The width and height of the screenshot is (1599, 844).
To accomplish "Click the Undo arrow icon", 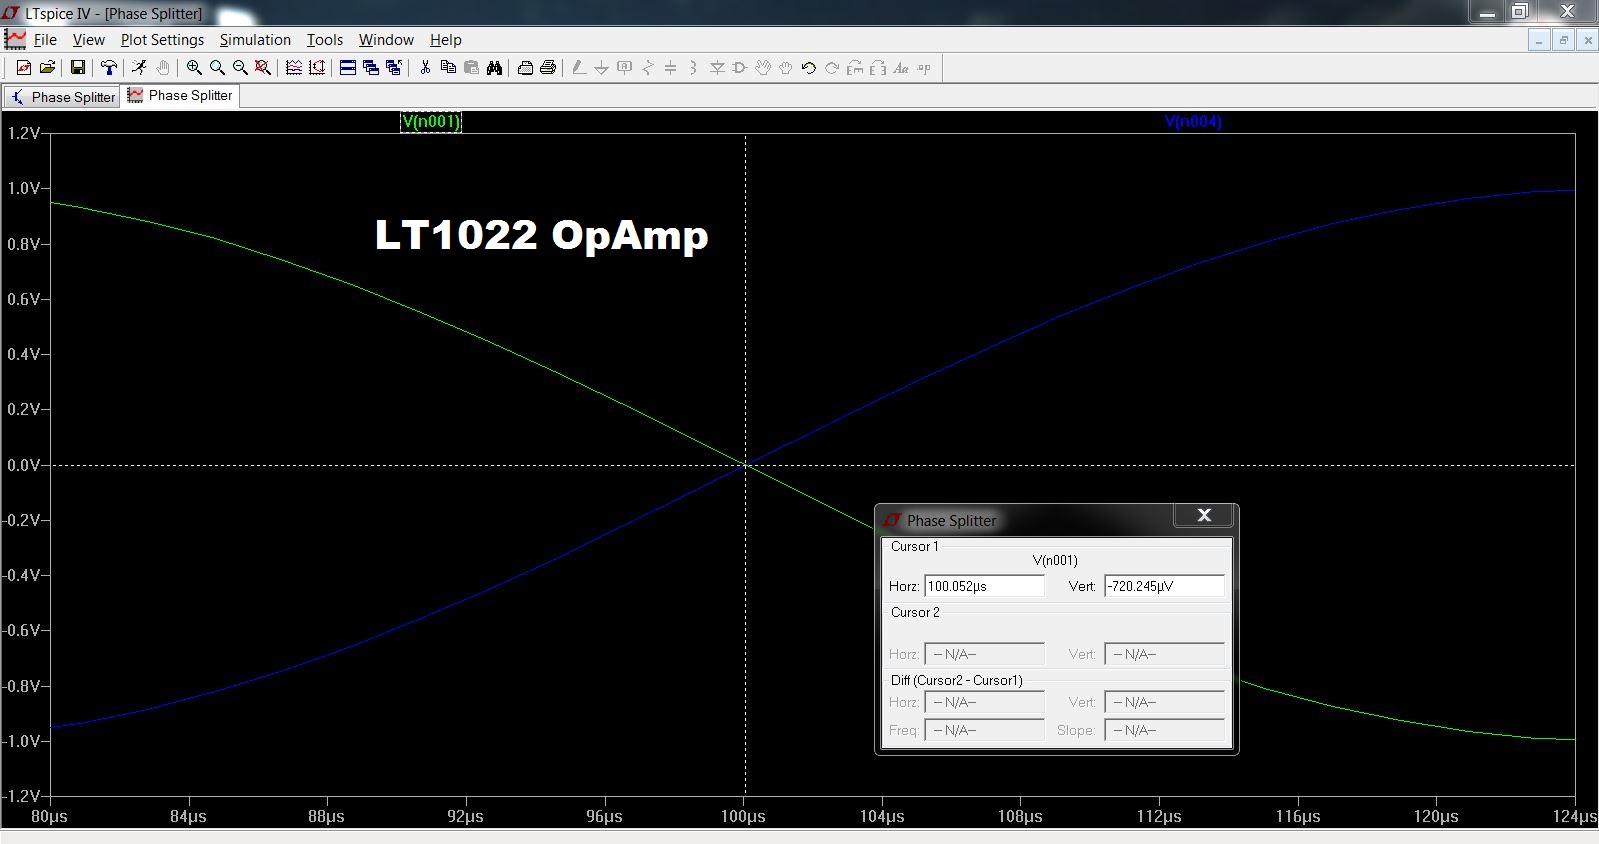I will pyautogui.click(x=809, y=68).
